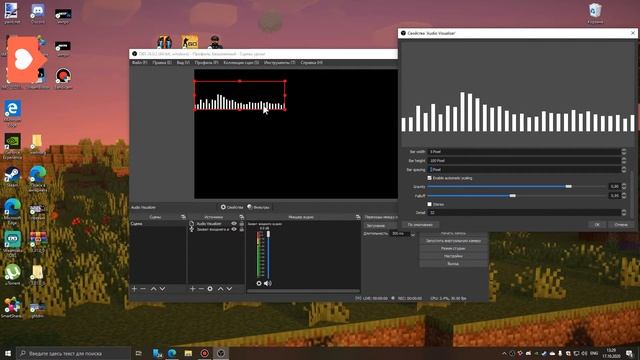Open the red recorder app on taskbar
This screenshot has height=360, width=640.
click(204, 353)
